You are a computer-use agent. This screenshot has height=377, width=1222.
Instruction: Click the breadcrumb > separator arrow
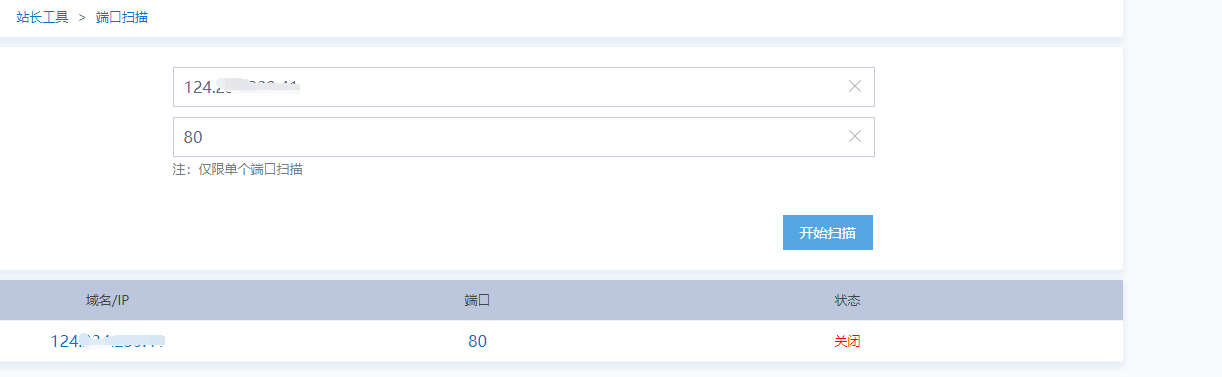[82, 17]
